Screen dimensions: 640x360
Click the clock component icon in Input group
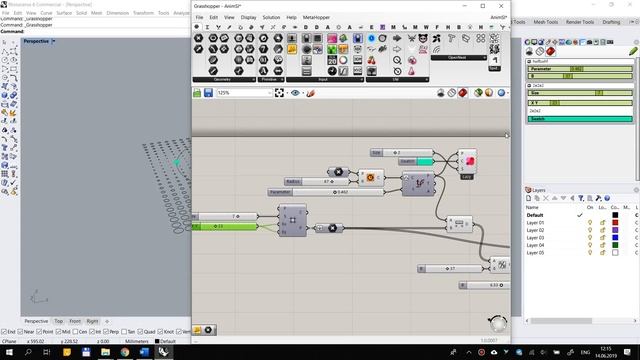332,71
